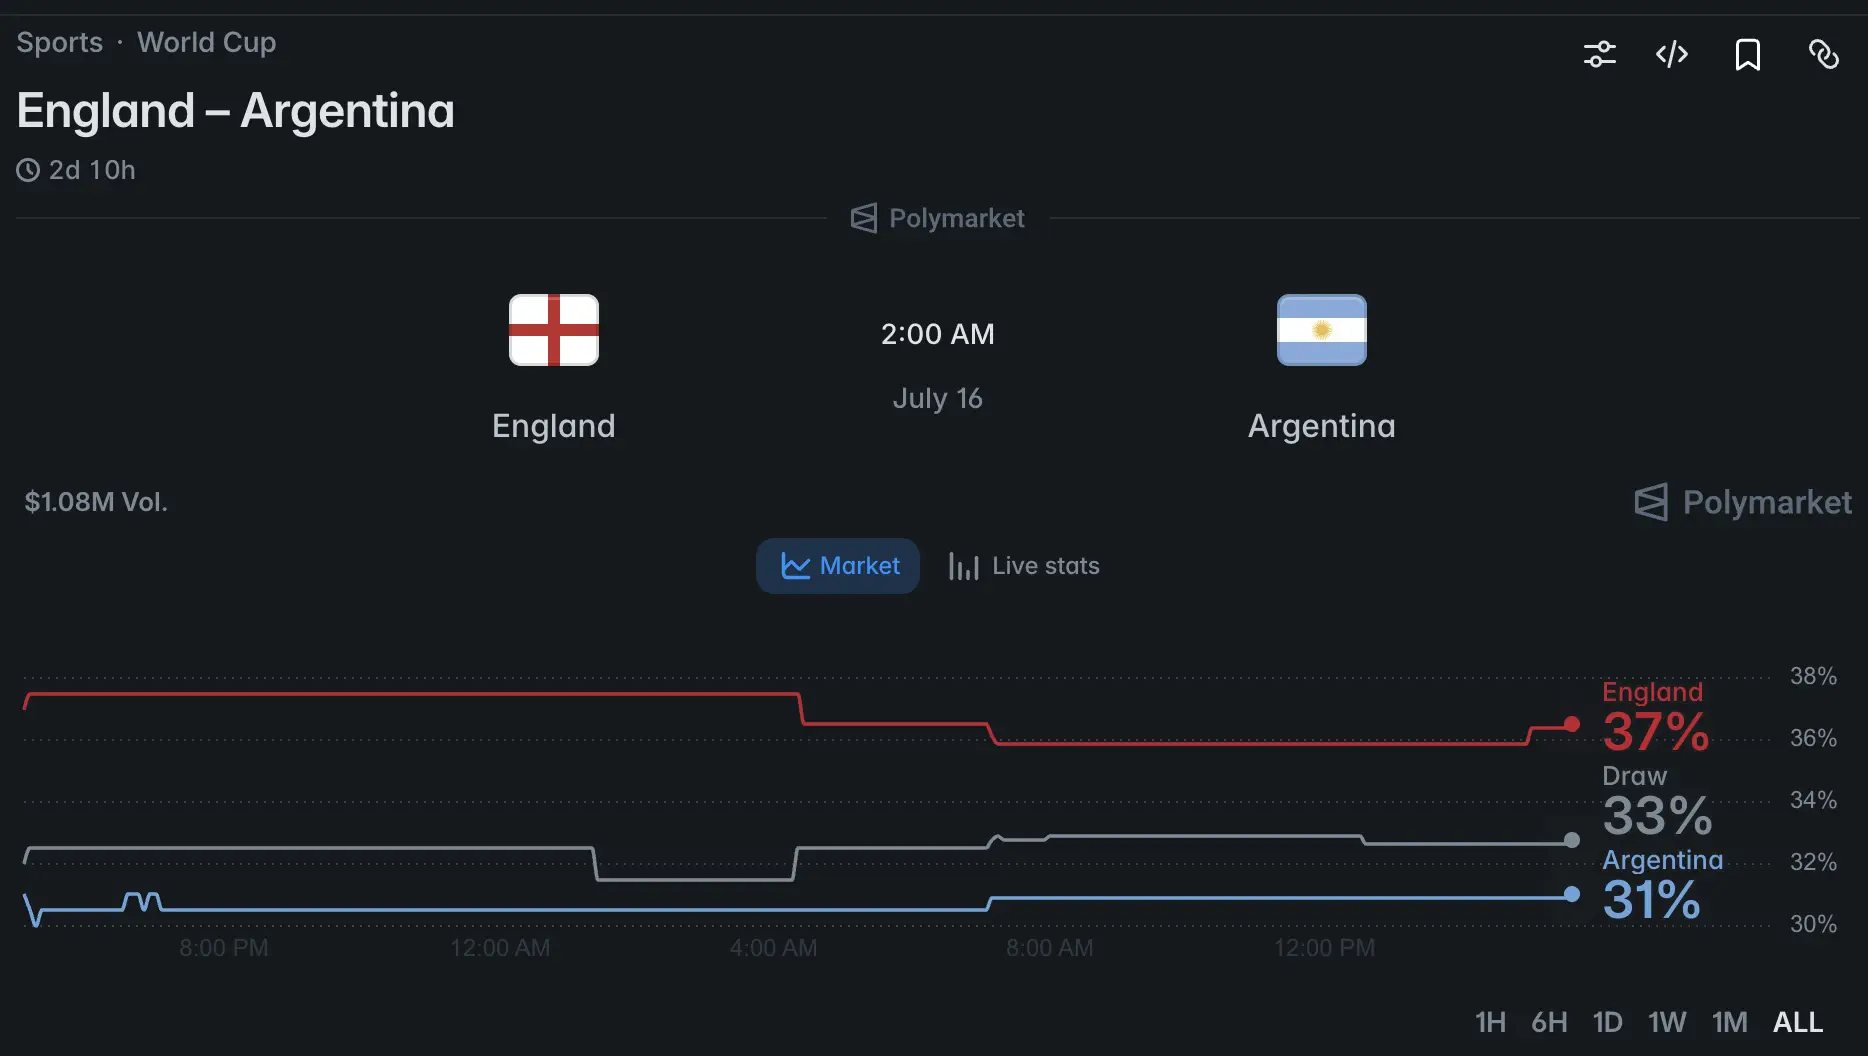Viewport: 1868px width, 1056px height.
Task: Click the Argentina team name
Action: point(1322,426)
